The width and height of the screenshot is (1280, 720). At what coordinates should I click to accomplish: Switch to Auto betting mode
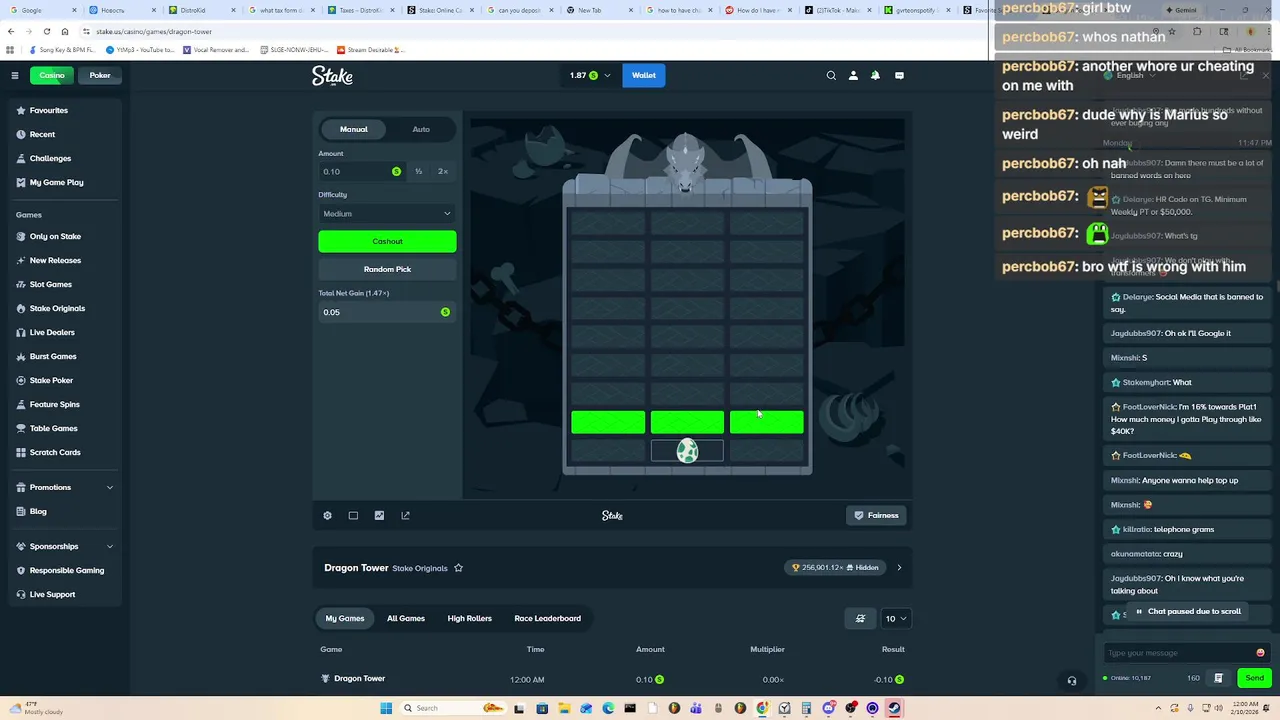421,129
